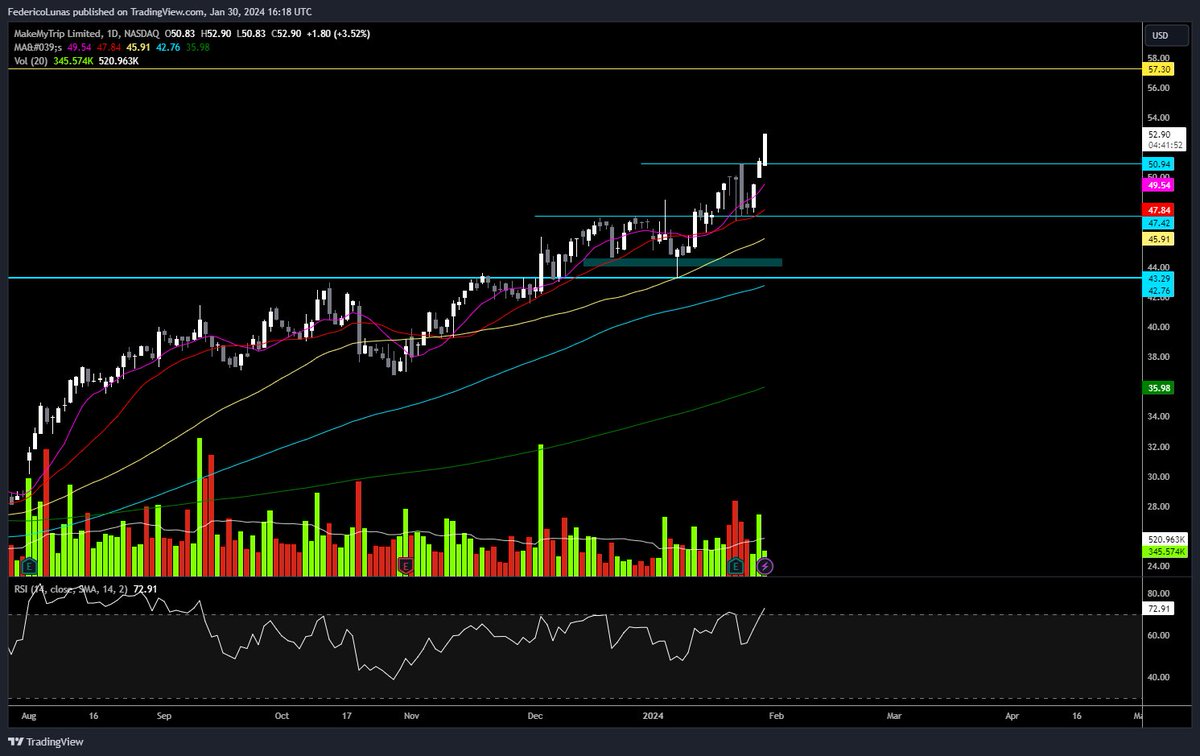Click the FedericoLunas published header text
The image size is (1200, 756).
tap(160, 12)
